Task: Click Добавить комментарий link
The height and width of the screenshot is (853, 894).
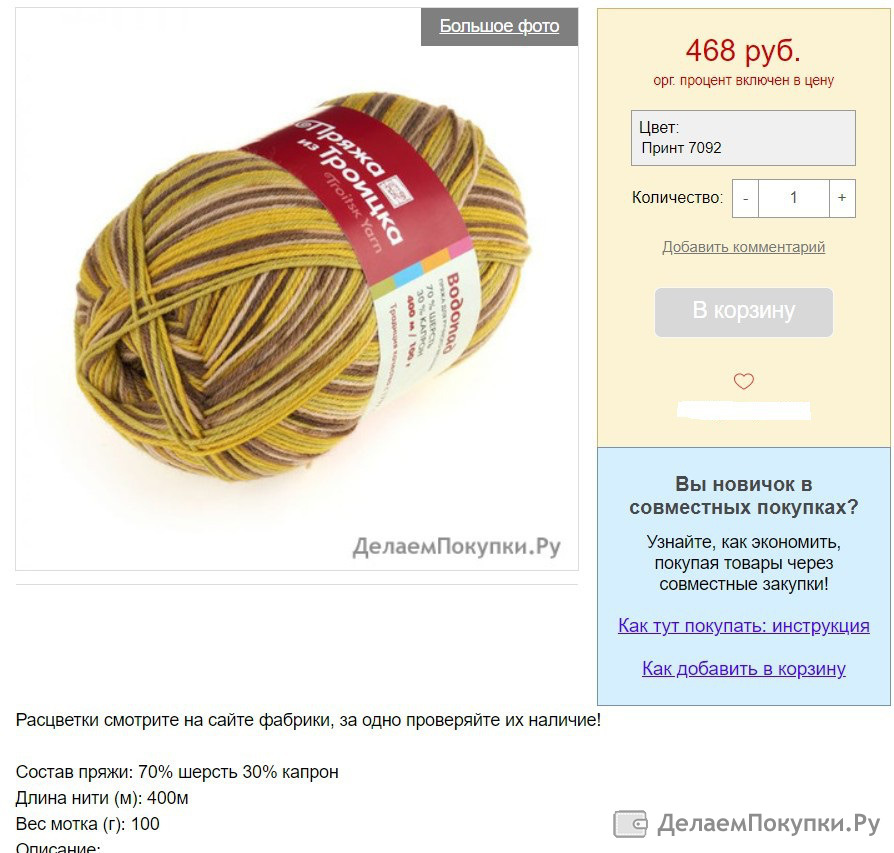Action: click(743, 247)
